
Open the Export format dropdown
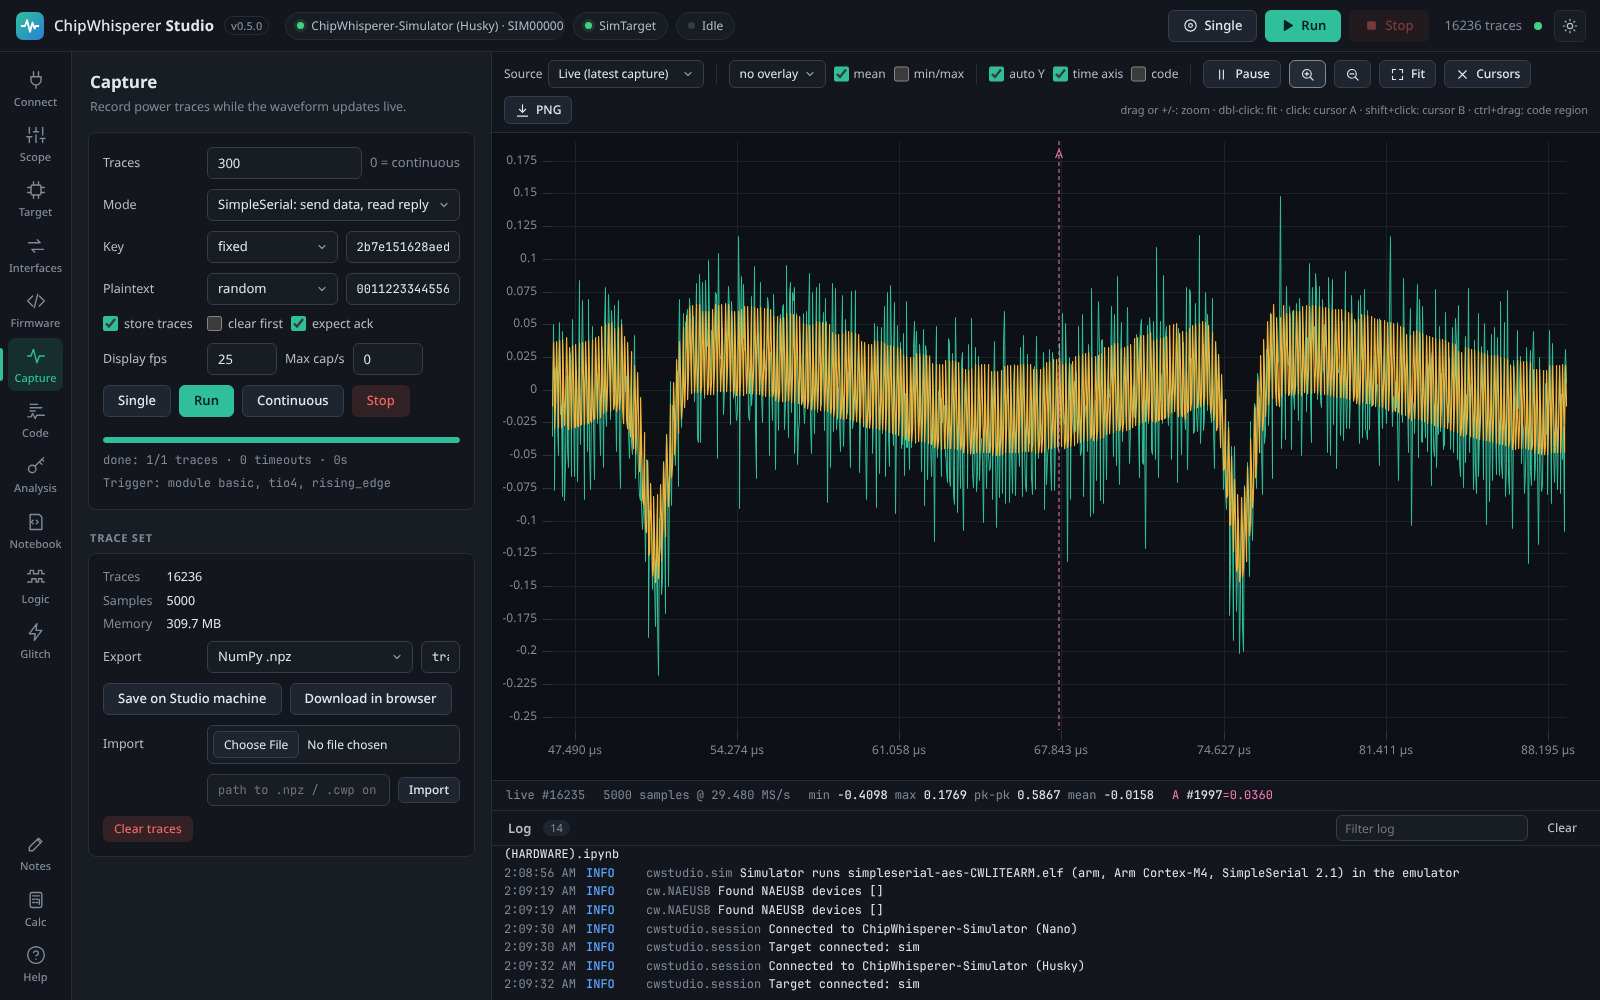click(310, 657)
